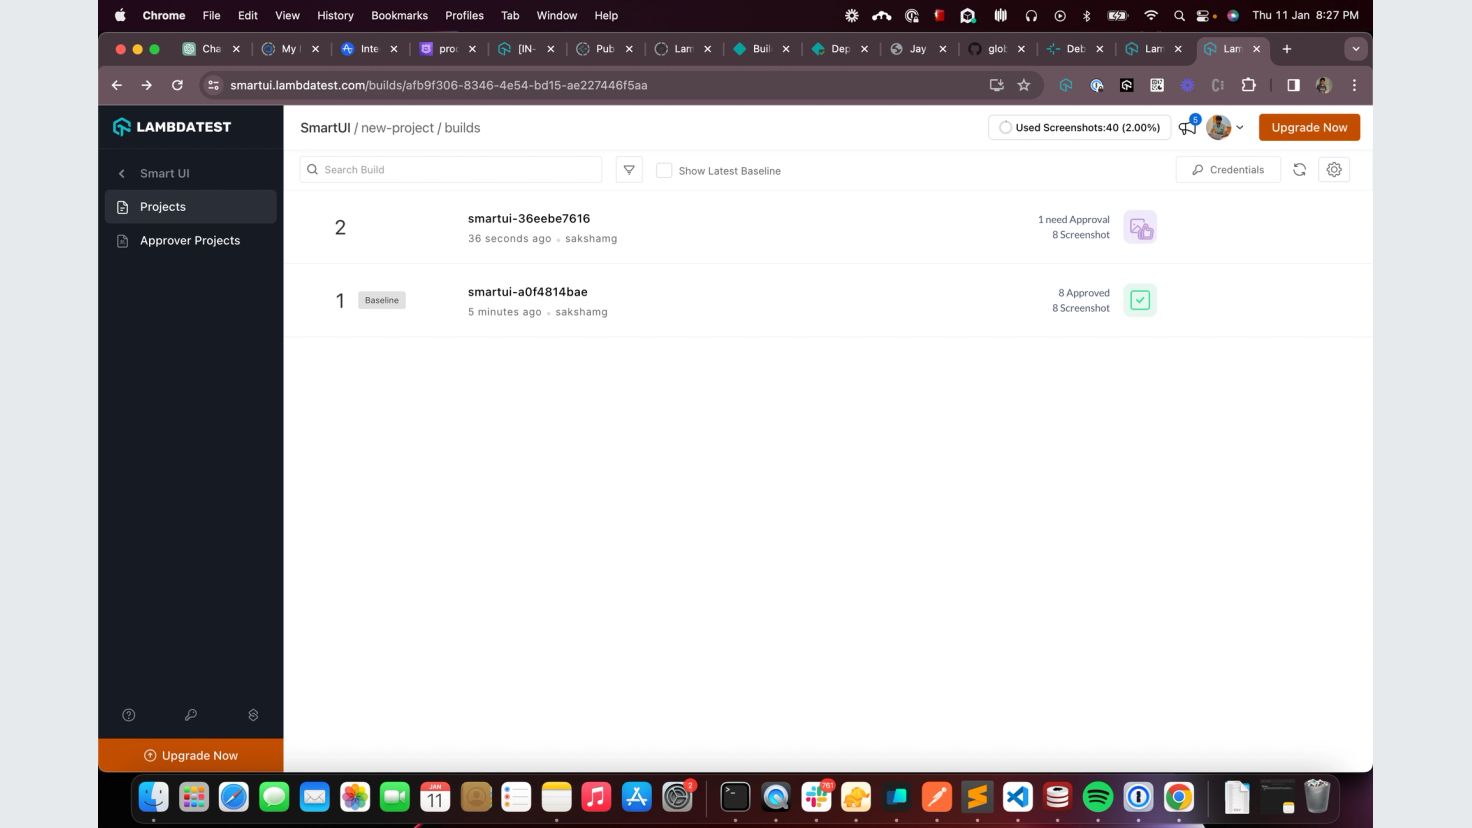Expand the user profile avatar dropdown

click(x=1225, y=127)
